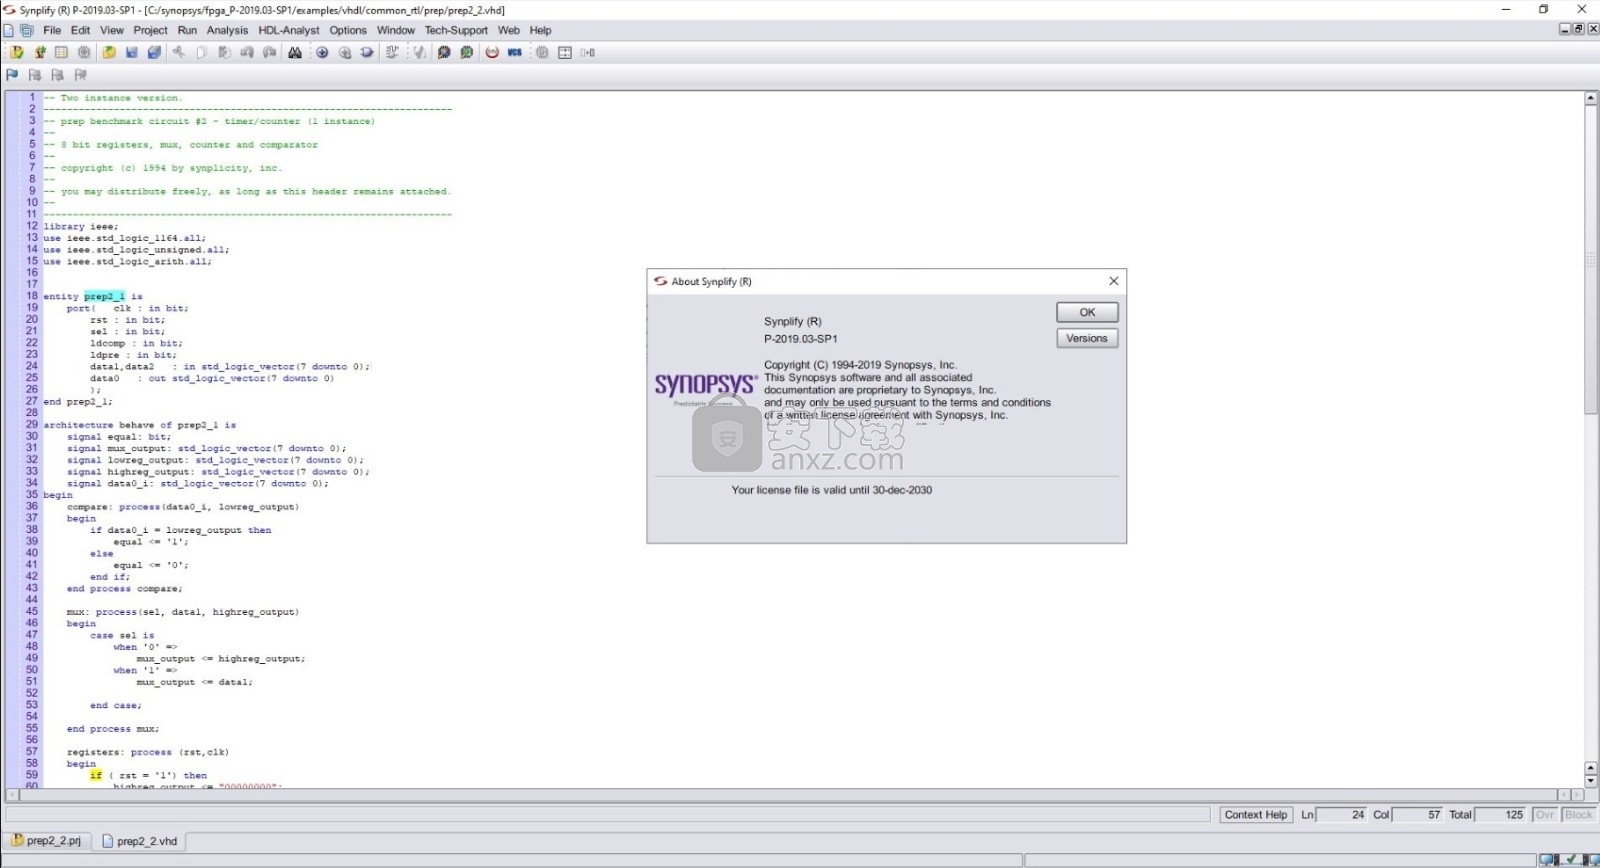
Task: Click the Ovr overwrite mode indicator
Action: 1545,815
